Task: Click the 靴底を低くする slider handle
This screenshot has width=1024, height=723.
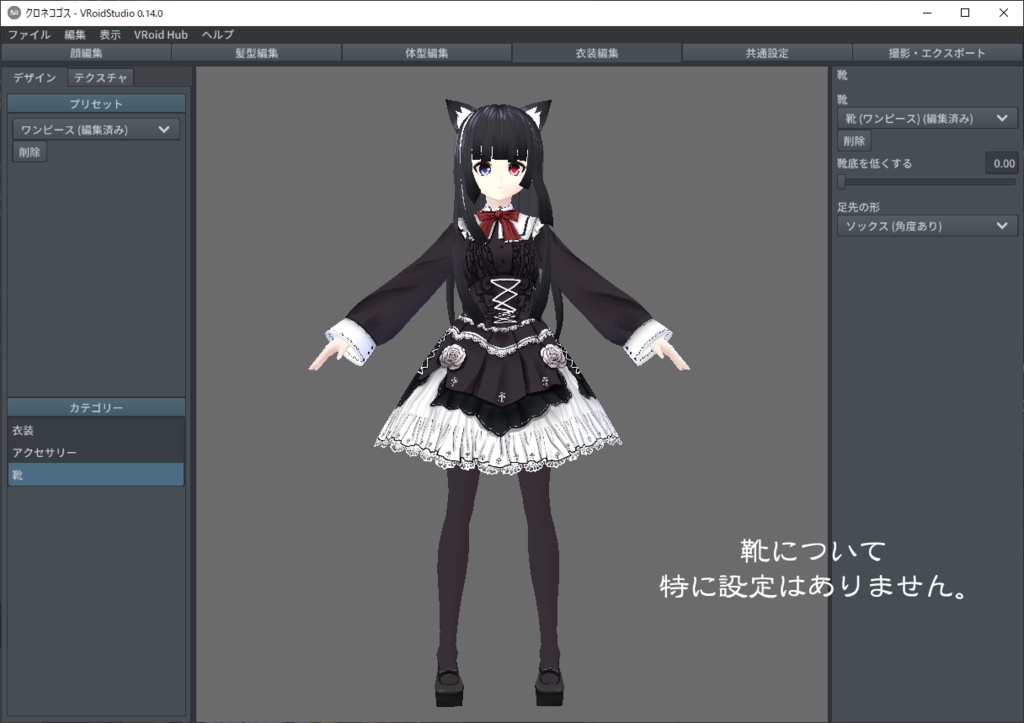Action: tap(843, 182)
